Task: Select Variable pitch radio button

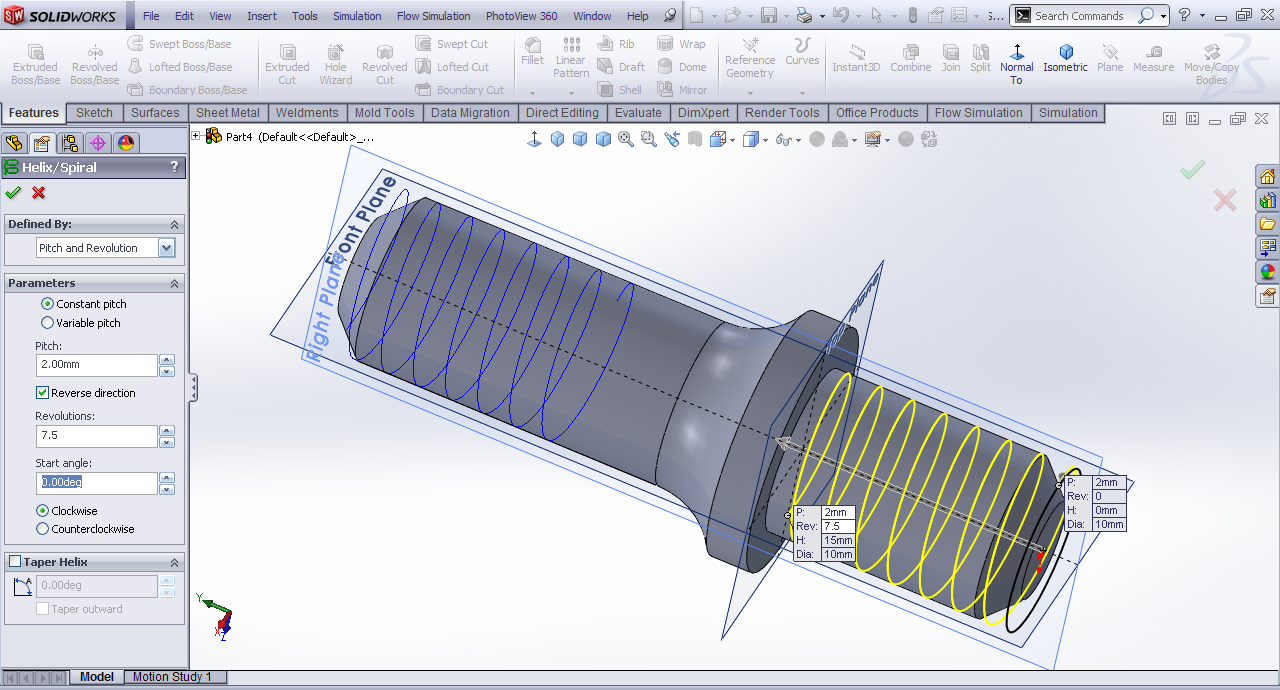Action: click(x=47, y=323)
